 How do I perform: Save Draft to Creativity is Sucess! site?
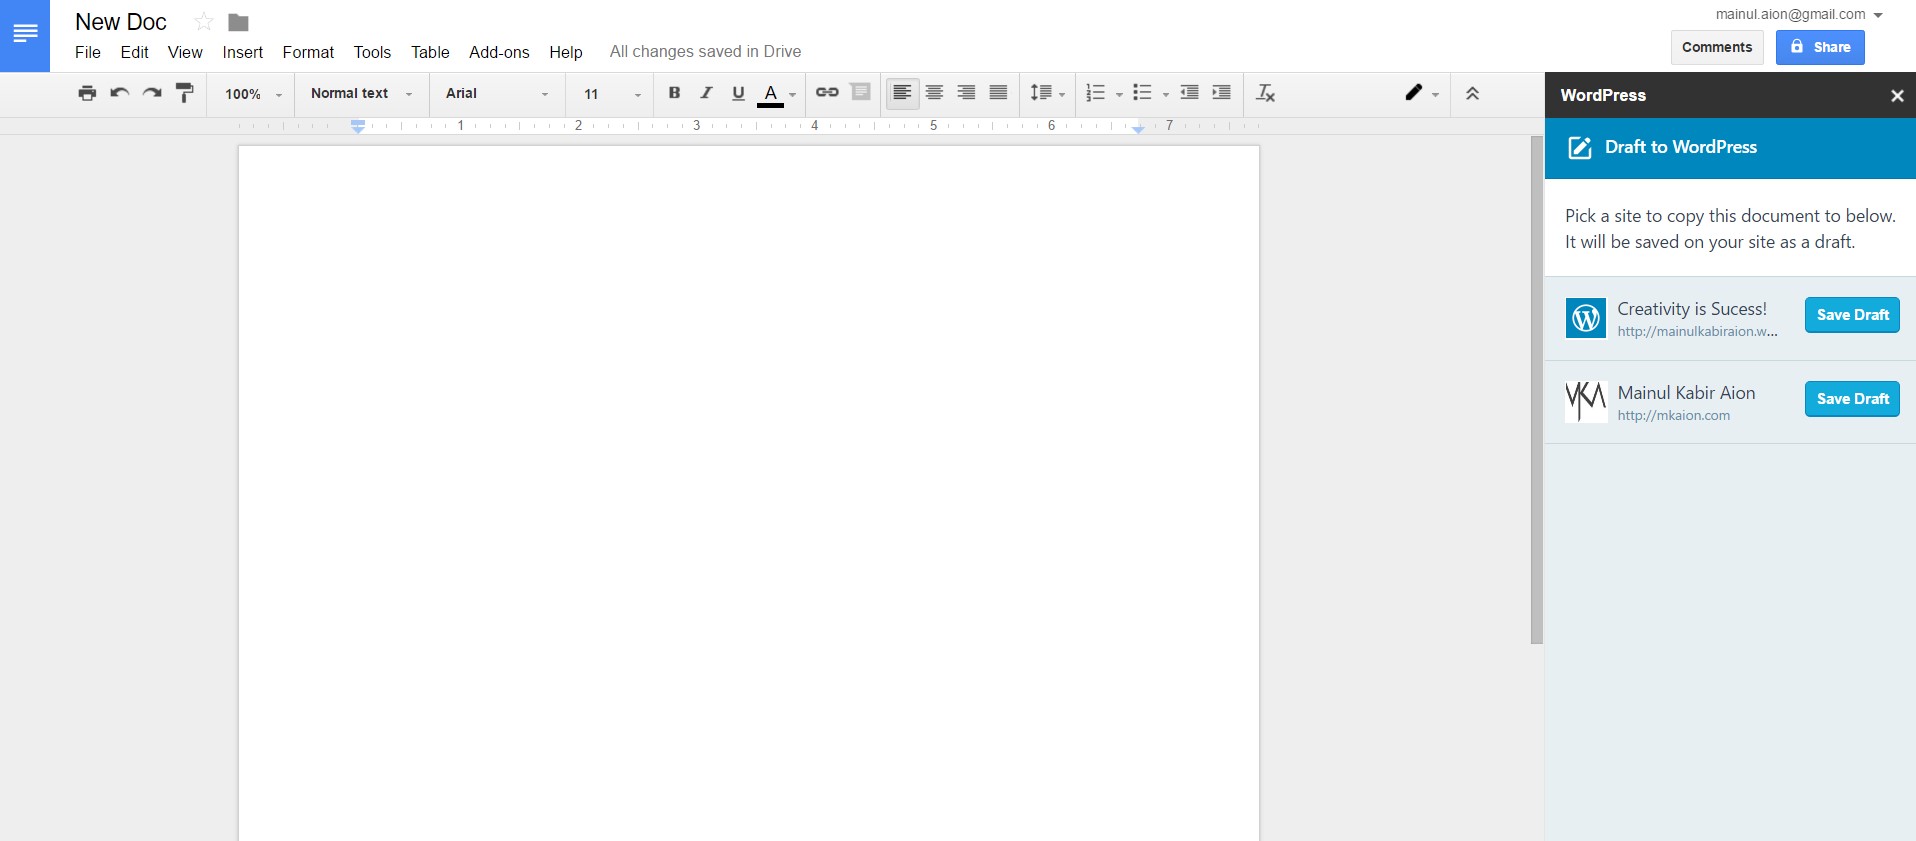pos(1852,315)
